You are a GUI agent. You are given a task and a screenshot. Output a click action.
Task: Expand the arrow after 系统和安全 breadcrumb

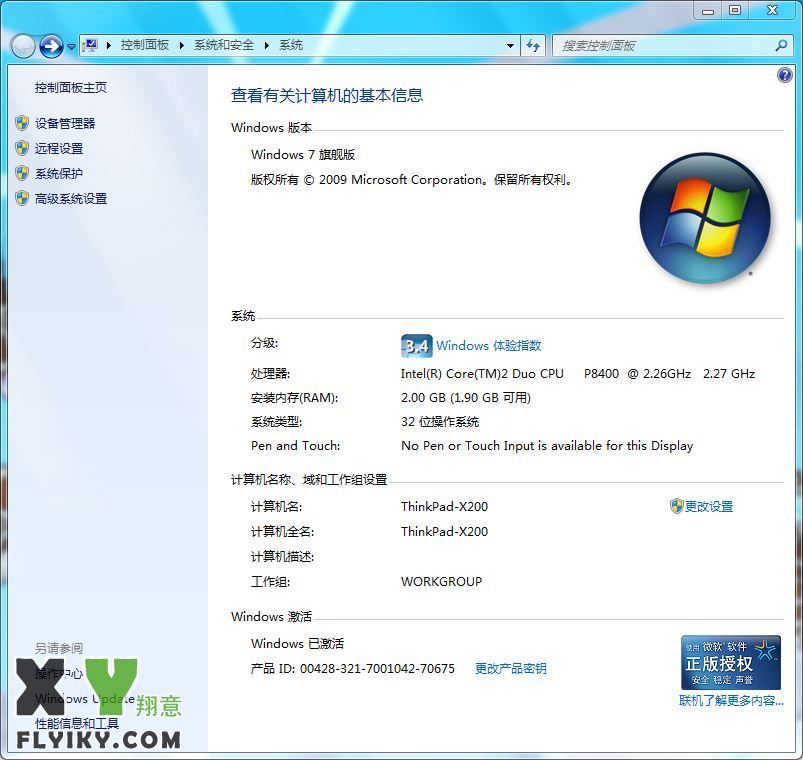pos(266,45)
